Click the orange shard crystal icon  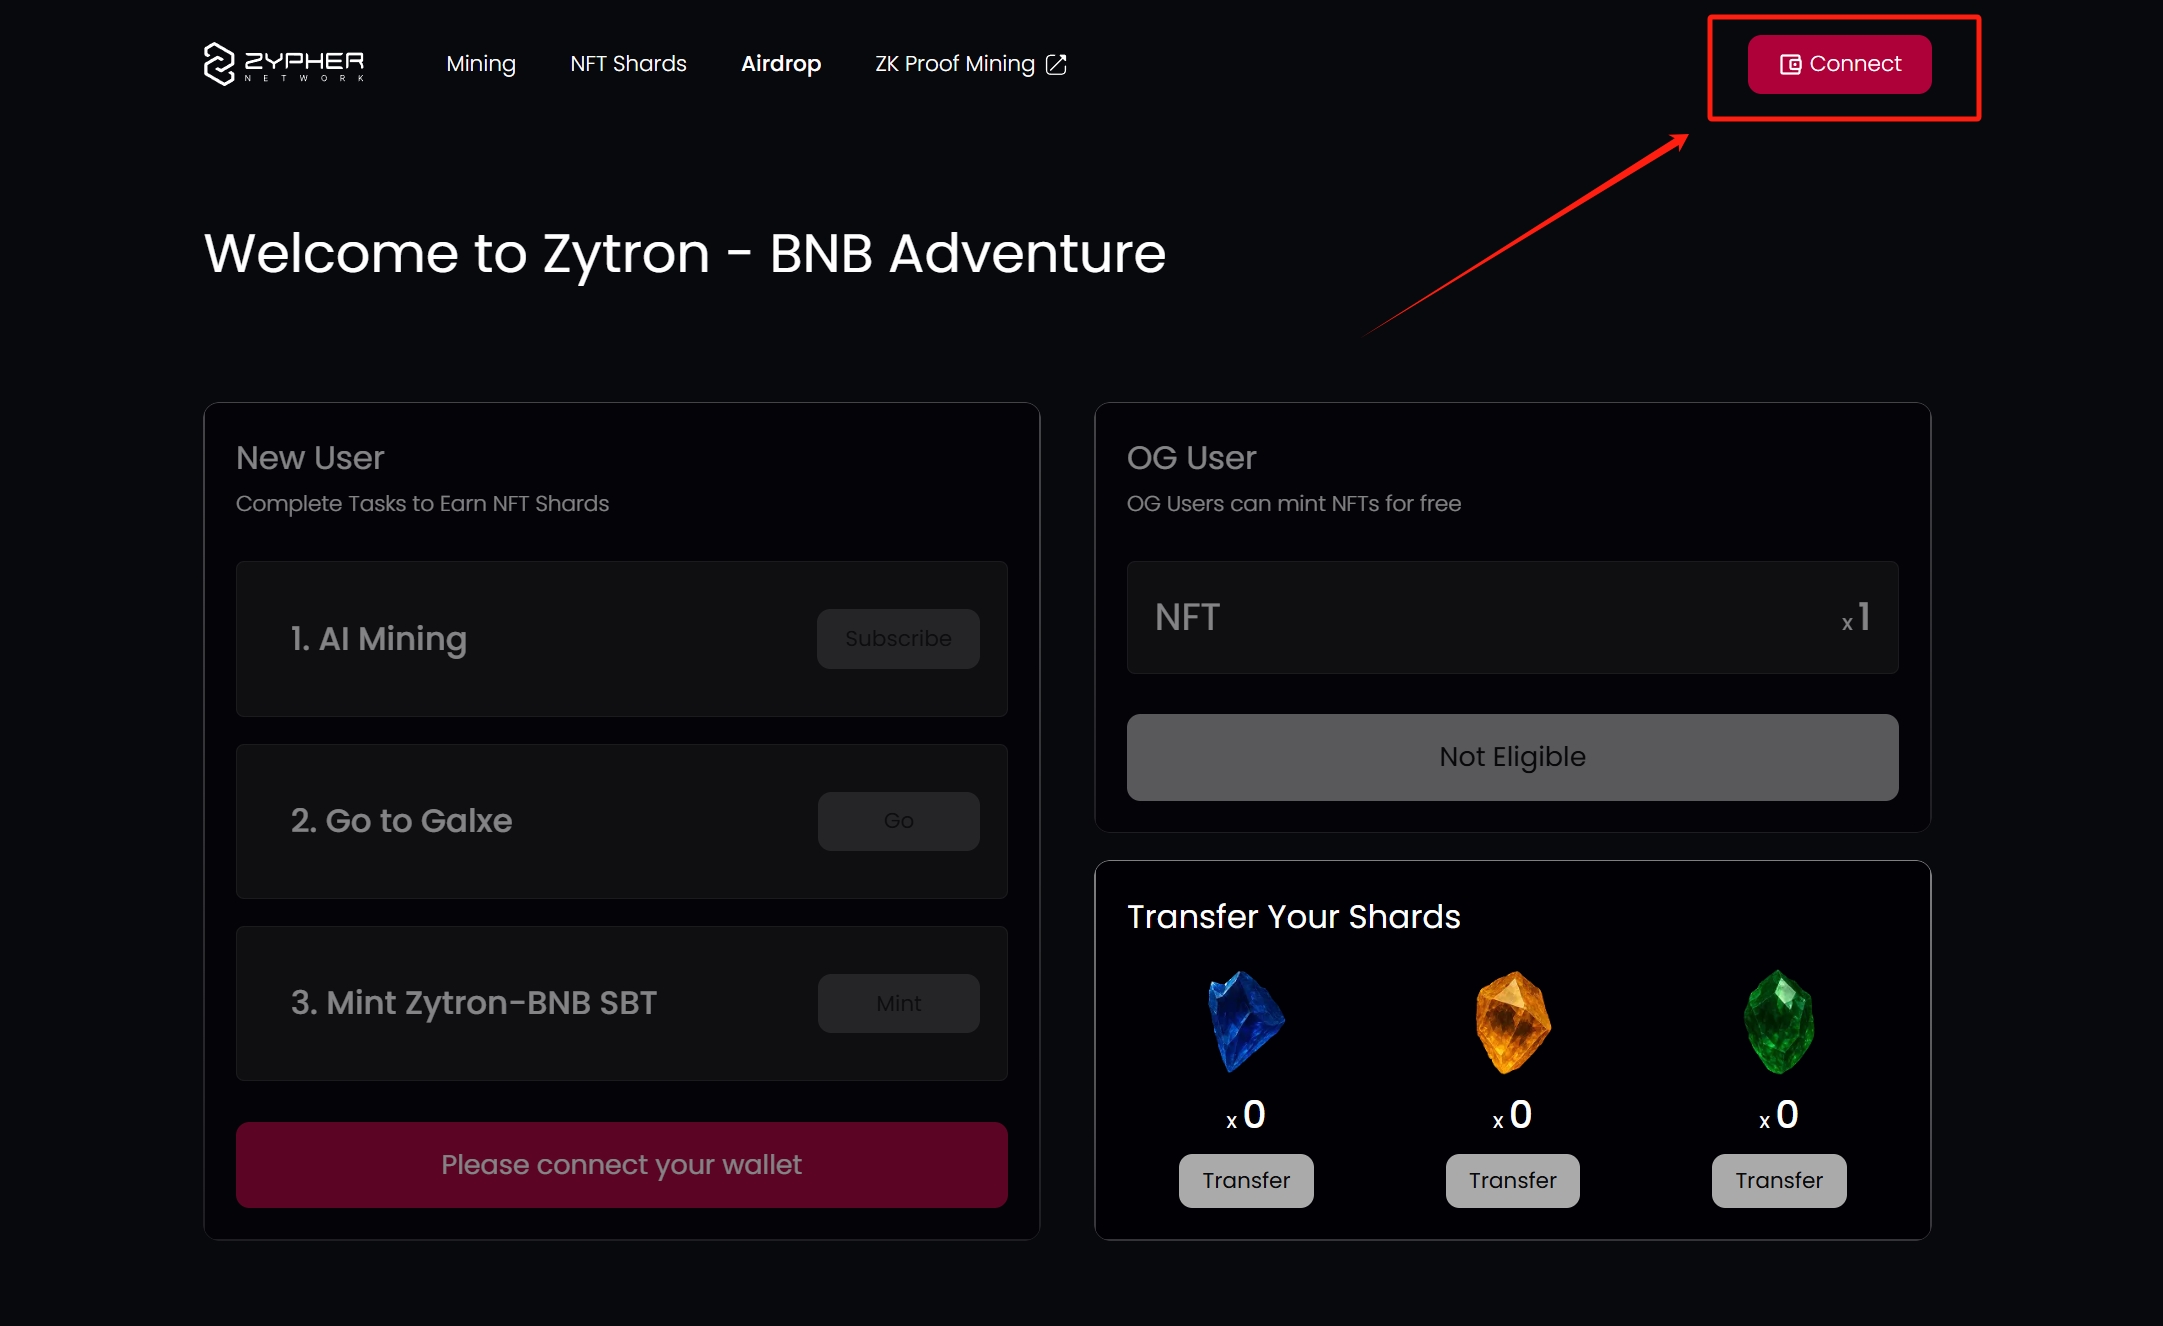click(x=1512, y=1021)
